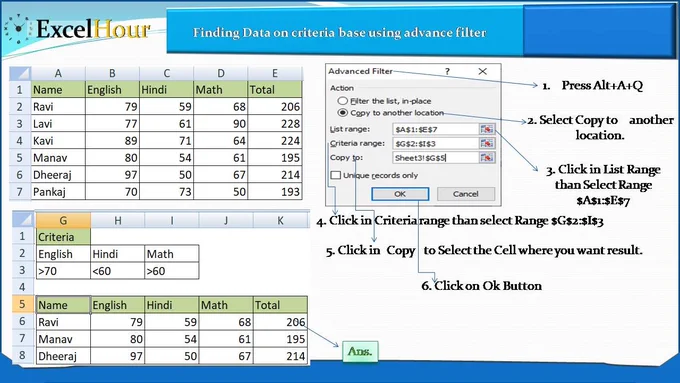
Task: Select column I header
Action: point(172,220)
